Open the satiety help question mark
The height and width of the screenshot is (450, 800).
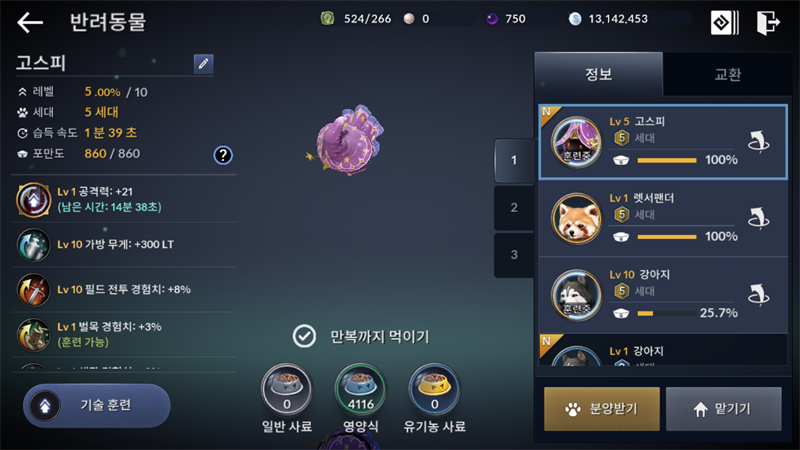click(x=223, y=155)
